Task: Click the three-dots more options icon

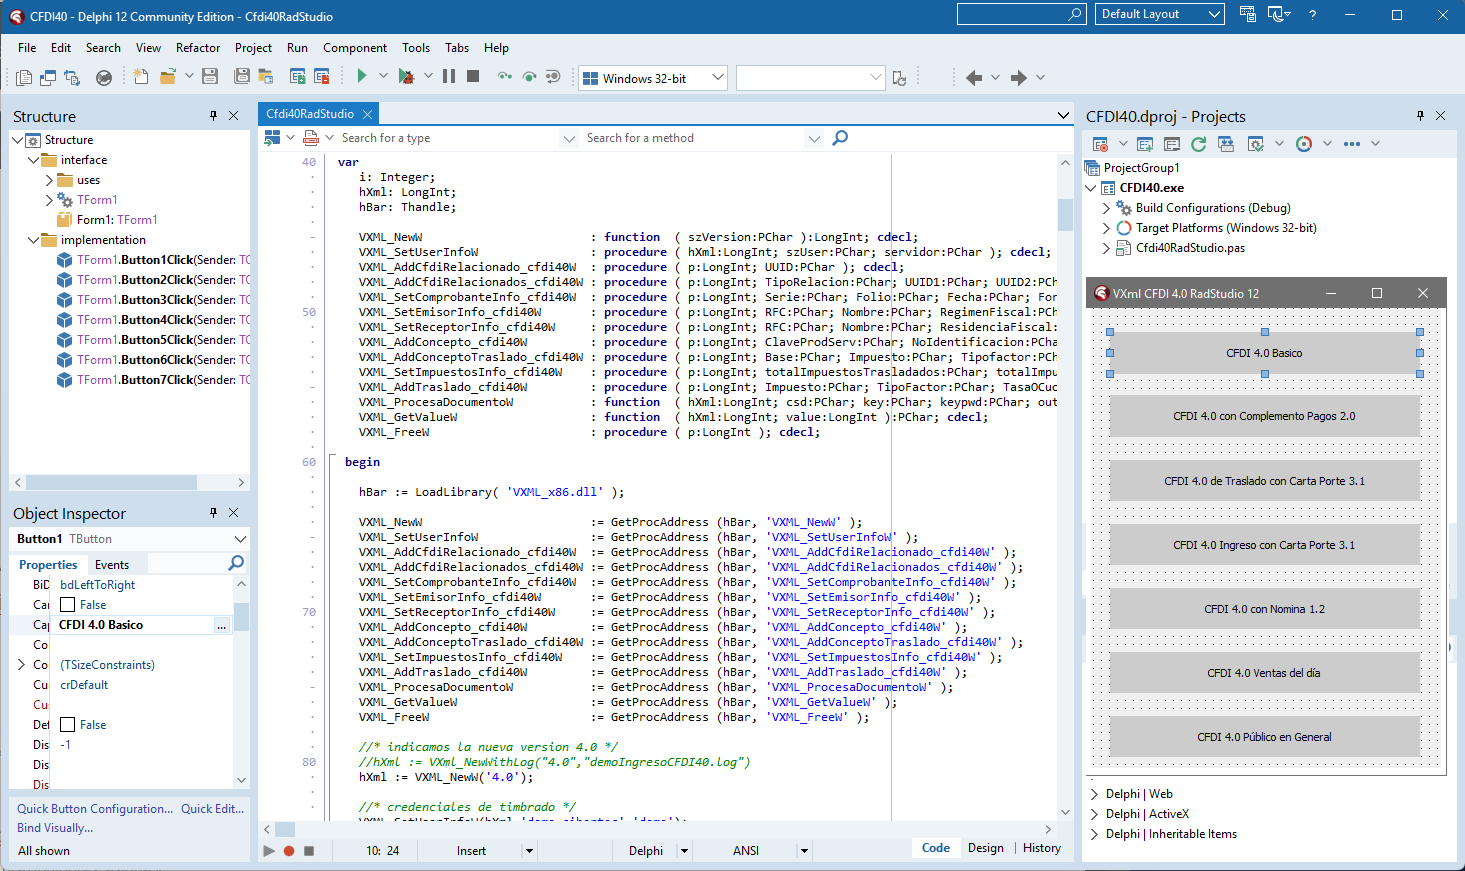Action: [1352, 144]
